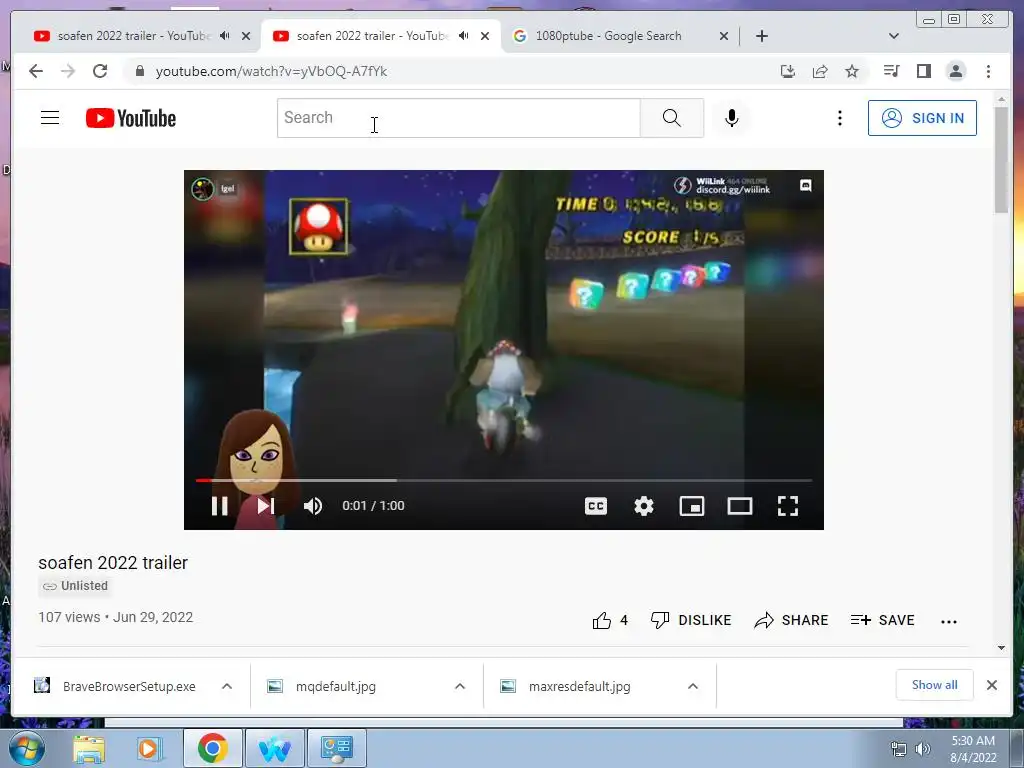Open media controls in Chrome toolbar
Image resolution: width=1024 pixels, height=768 pixels.
click(891, 71)
